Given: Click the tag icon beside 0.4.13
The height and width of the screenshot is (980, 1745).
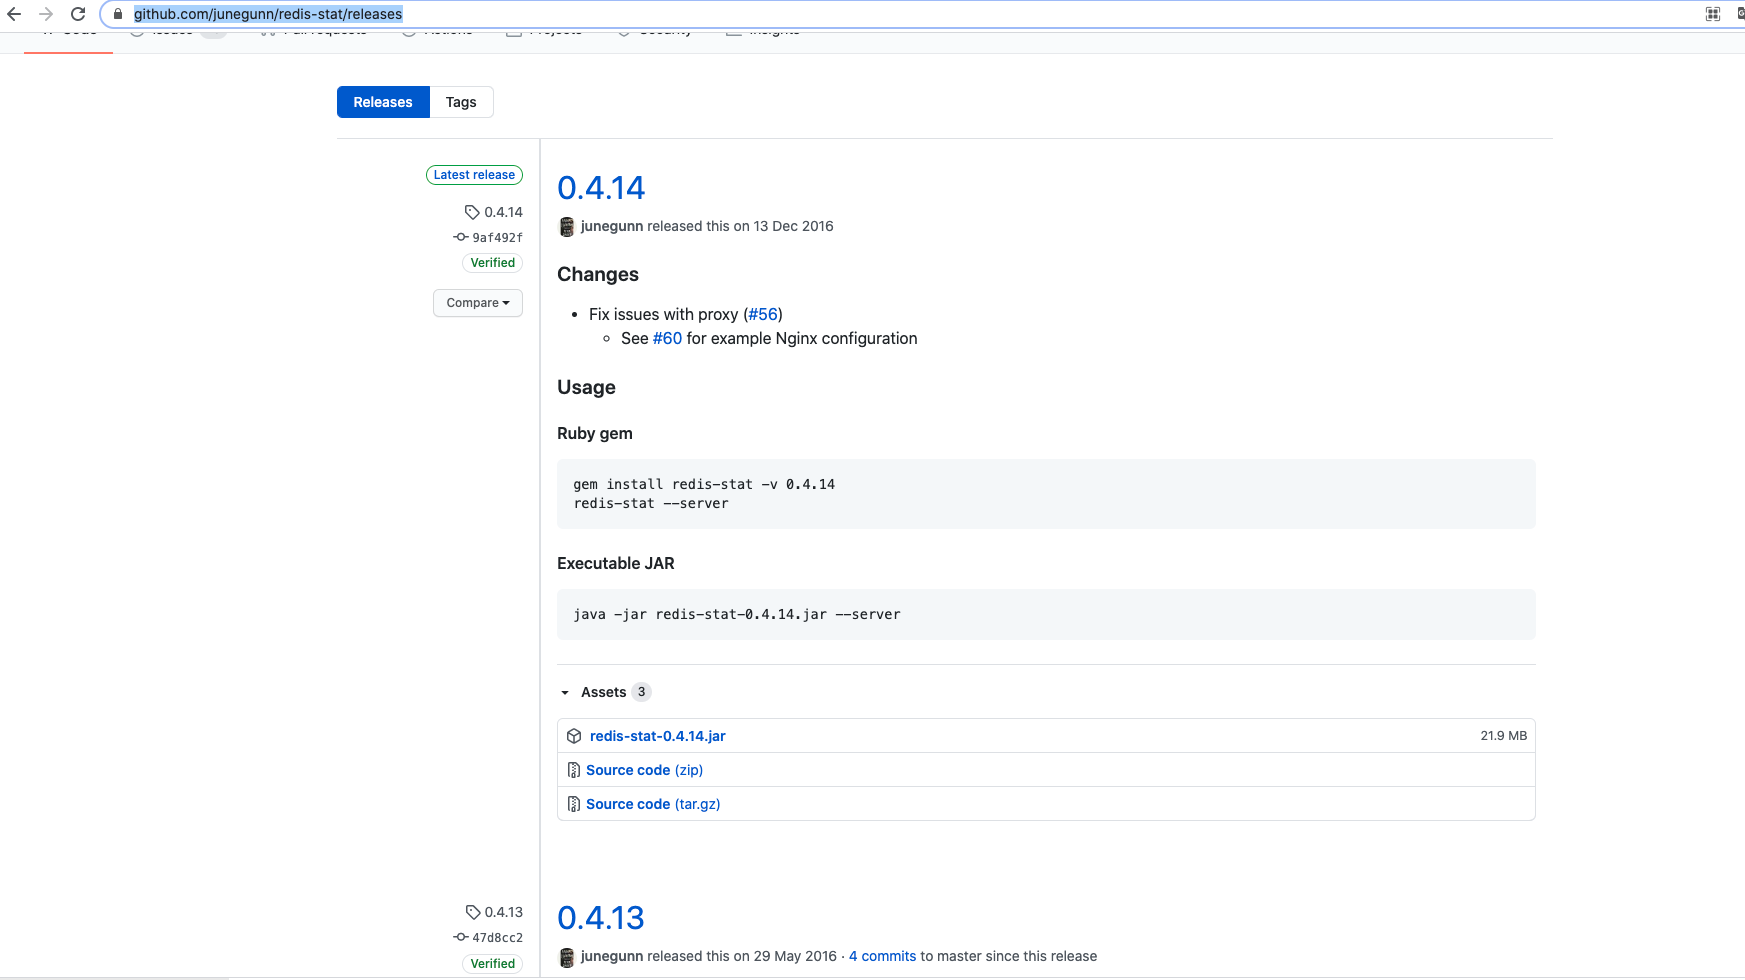Looking at the screenshot, I should [473, 912].
